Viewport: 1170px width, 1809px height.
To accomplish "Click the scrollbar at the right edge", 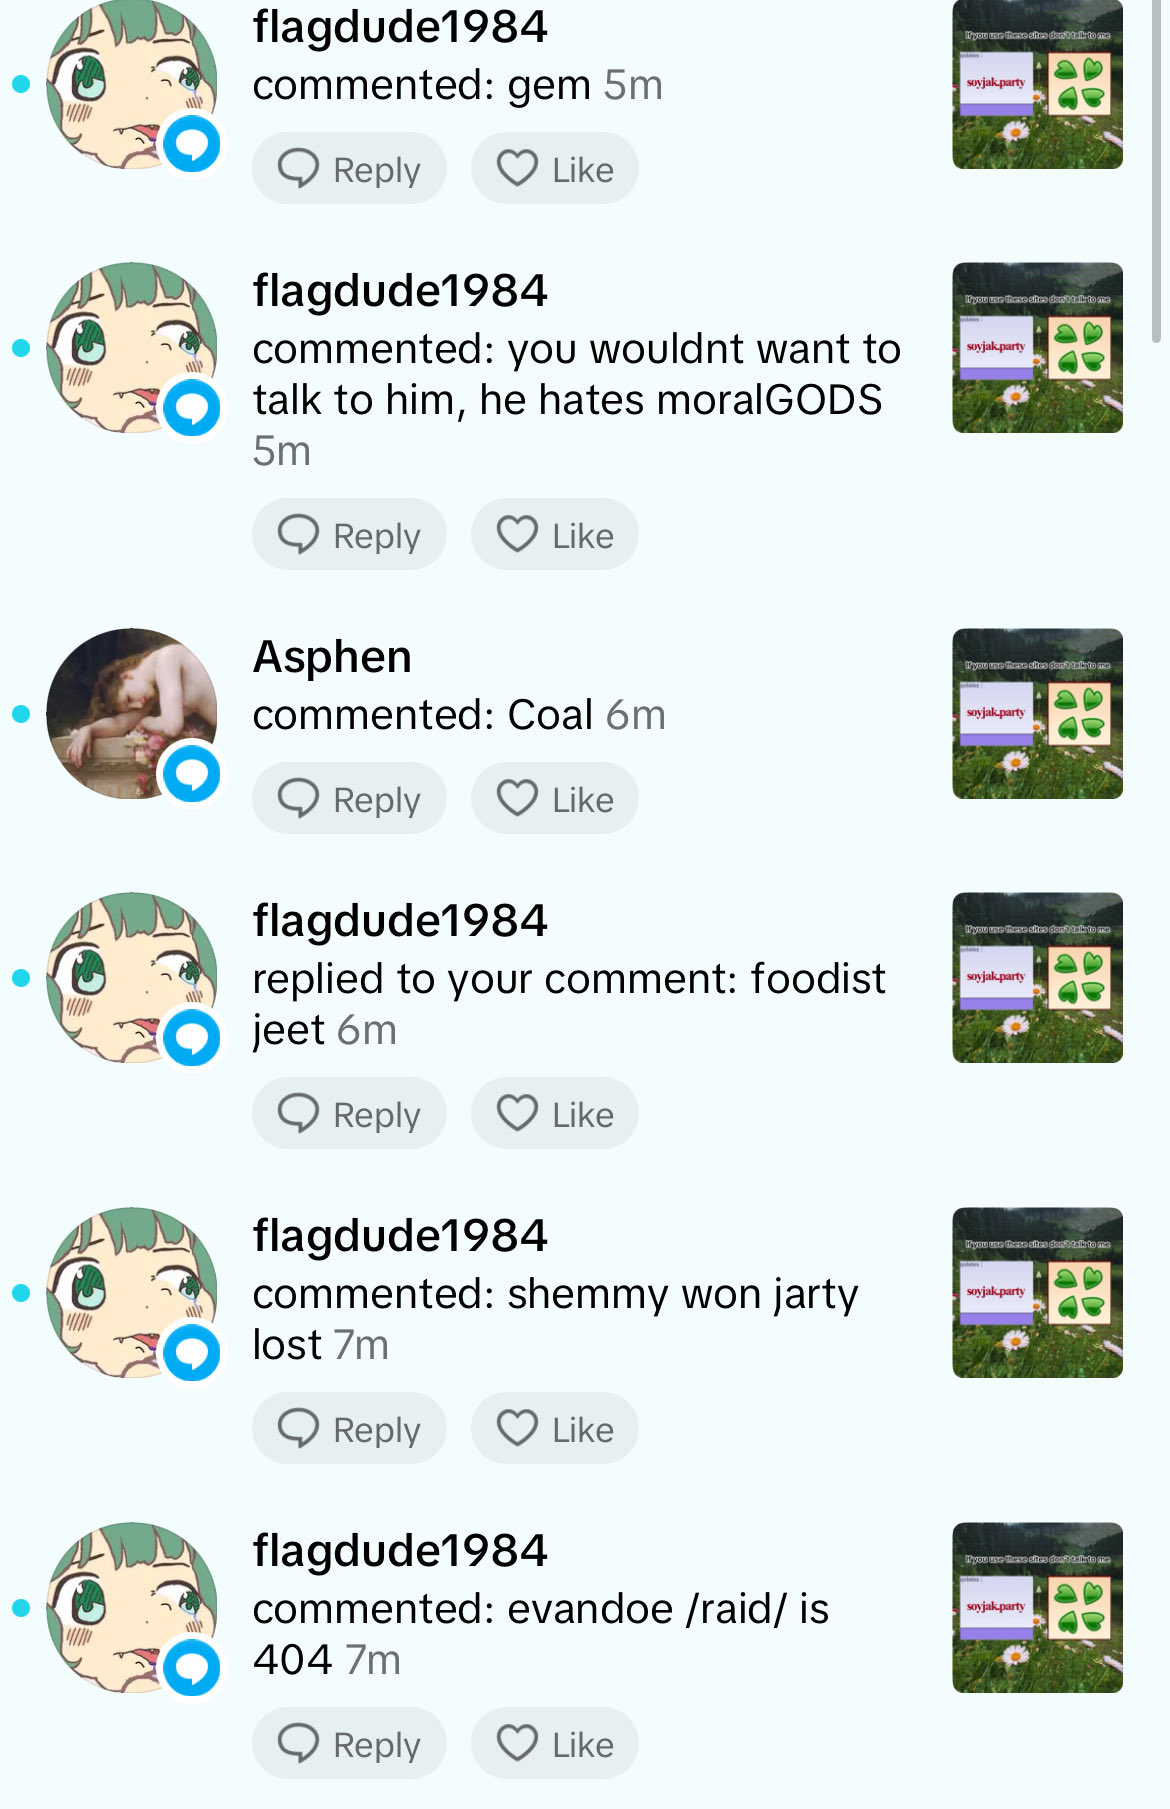I will pos(1157,170).
